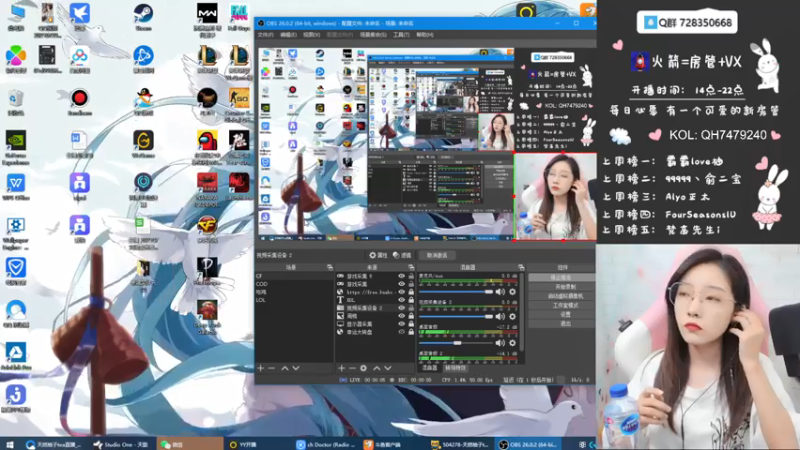Switch to 微信 WeChat on the taskbar
The width and height of the screenshot is (800, 450).
coord(189,444)
